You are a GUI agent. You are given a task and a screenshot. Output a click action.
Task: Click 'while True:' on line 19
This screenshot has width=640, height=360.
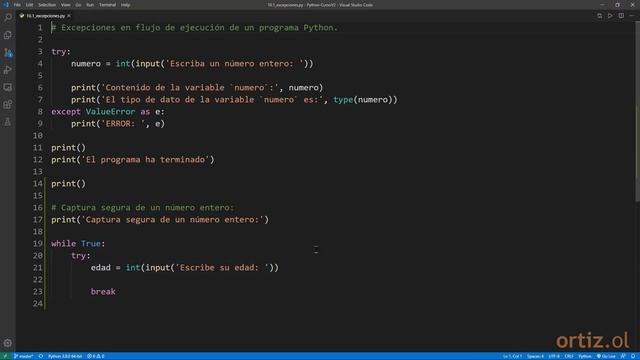pos(78,243)
